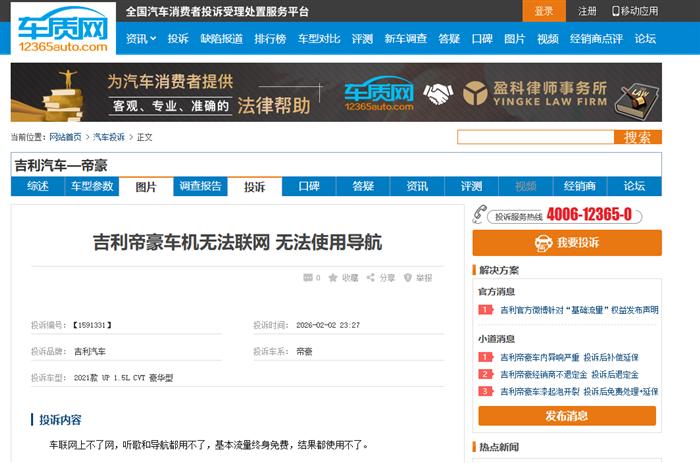The height and width of the screenshot is (463, 700).
Task: Open the 法律帮助 banner advertisement
Action: (335, 93)
